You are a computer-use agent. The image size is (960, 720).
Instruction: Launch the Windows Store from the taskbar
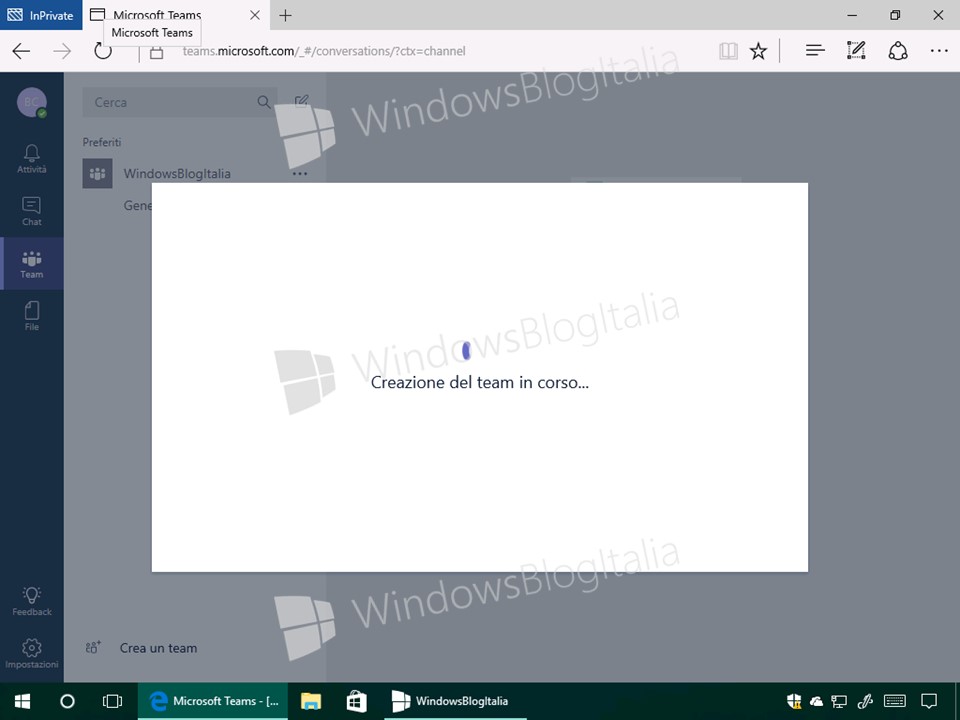pos(356,701)
